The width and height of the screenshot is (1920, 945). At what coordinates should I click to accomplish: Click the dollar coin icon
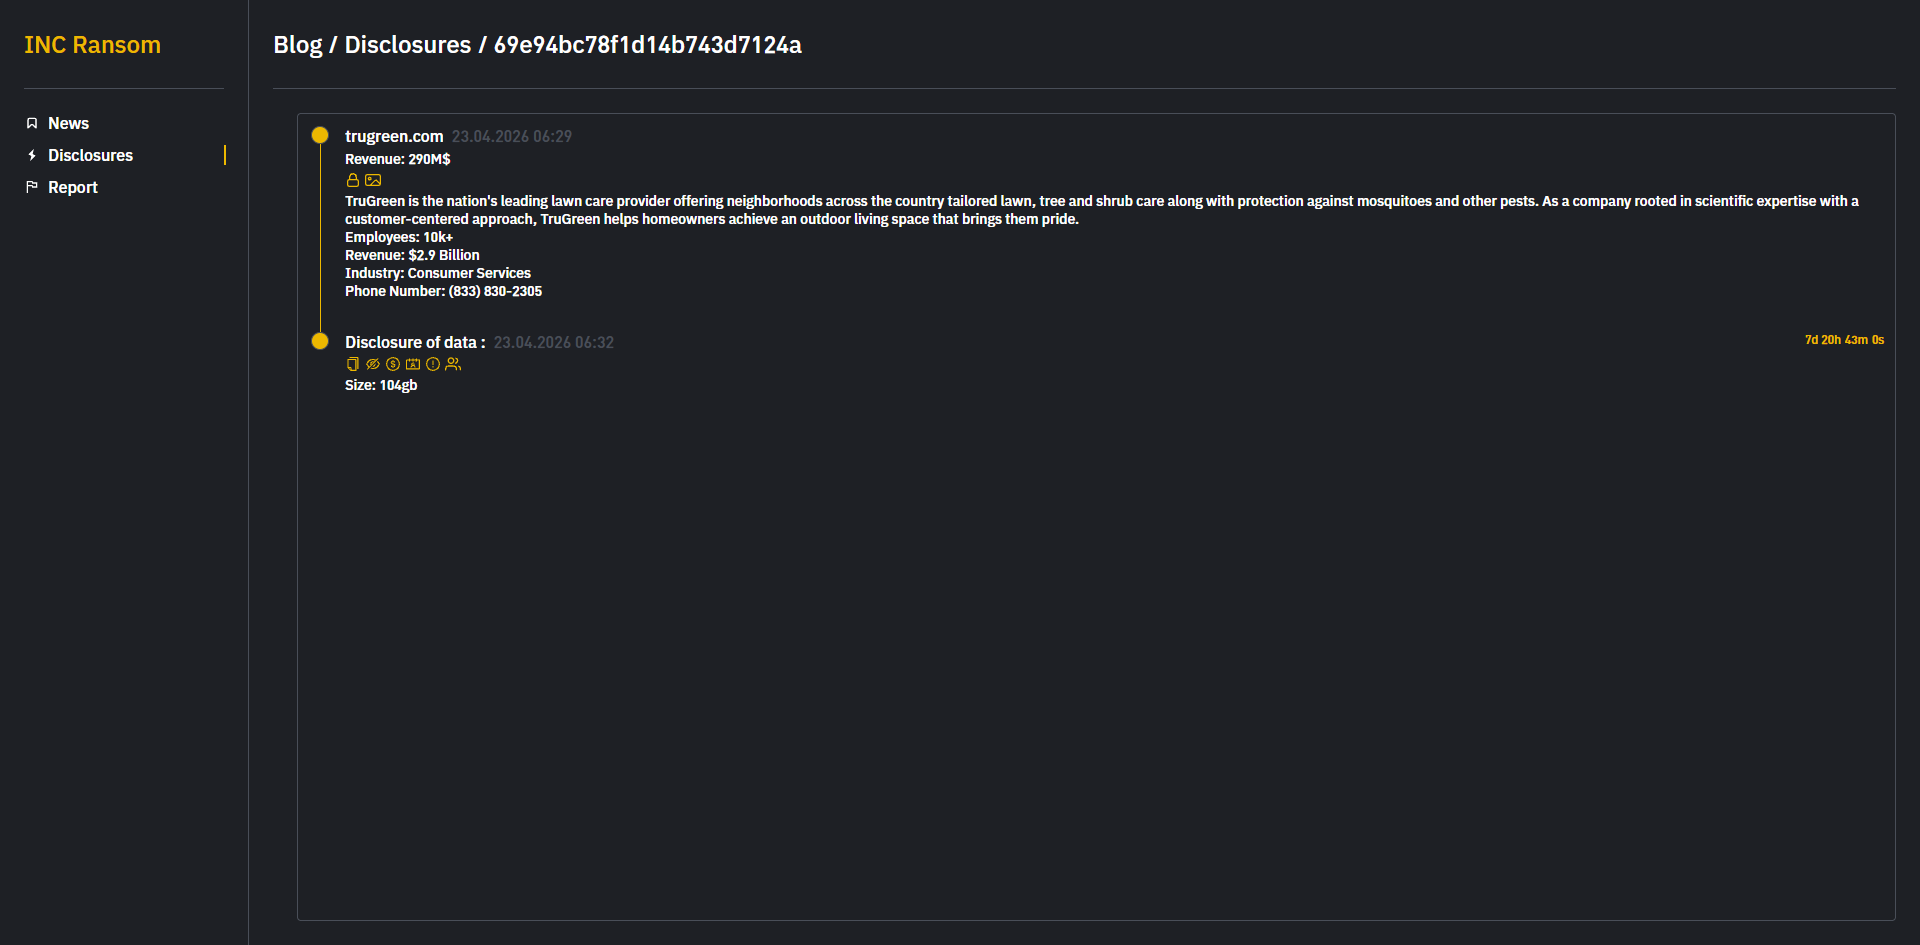(x=393, y=364)
